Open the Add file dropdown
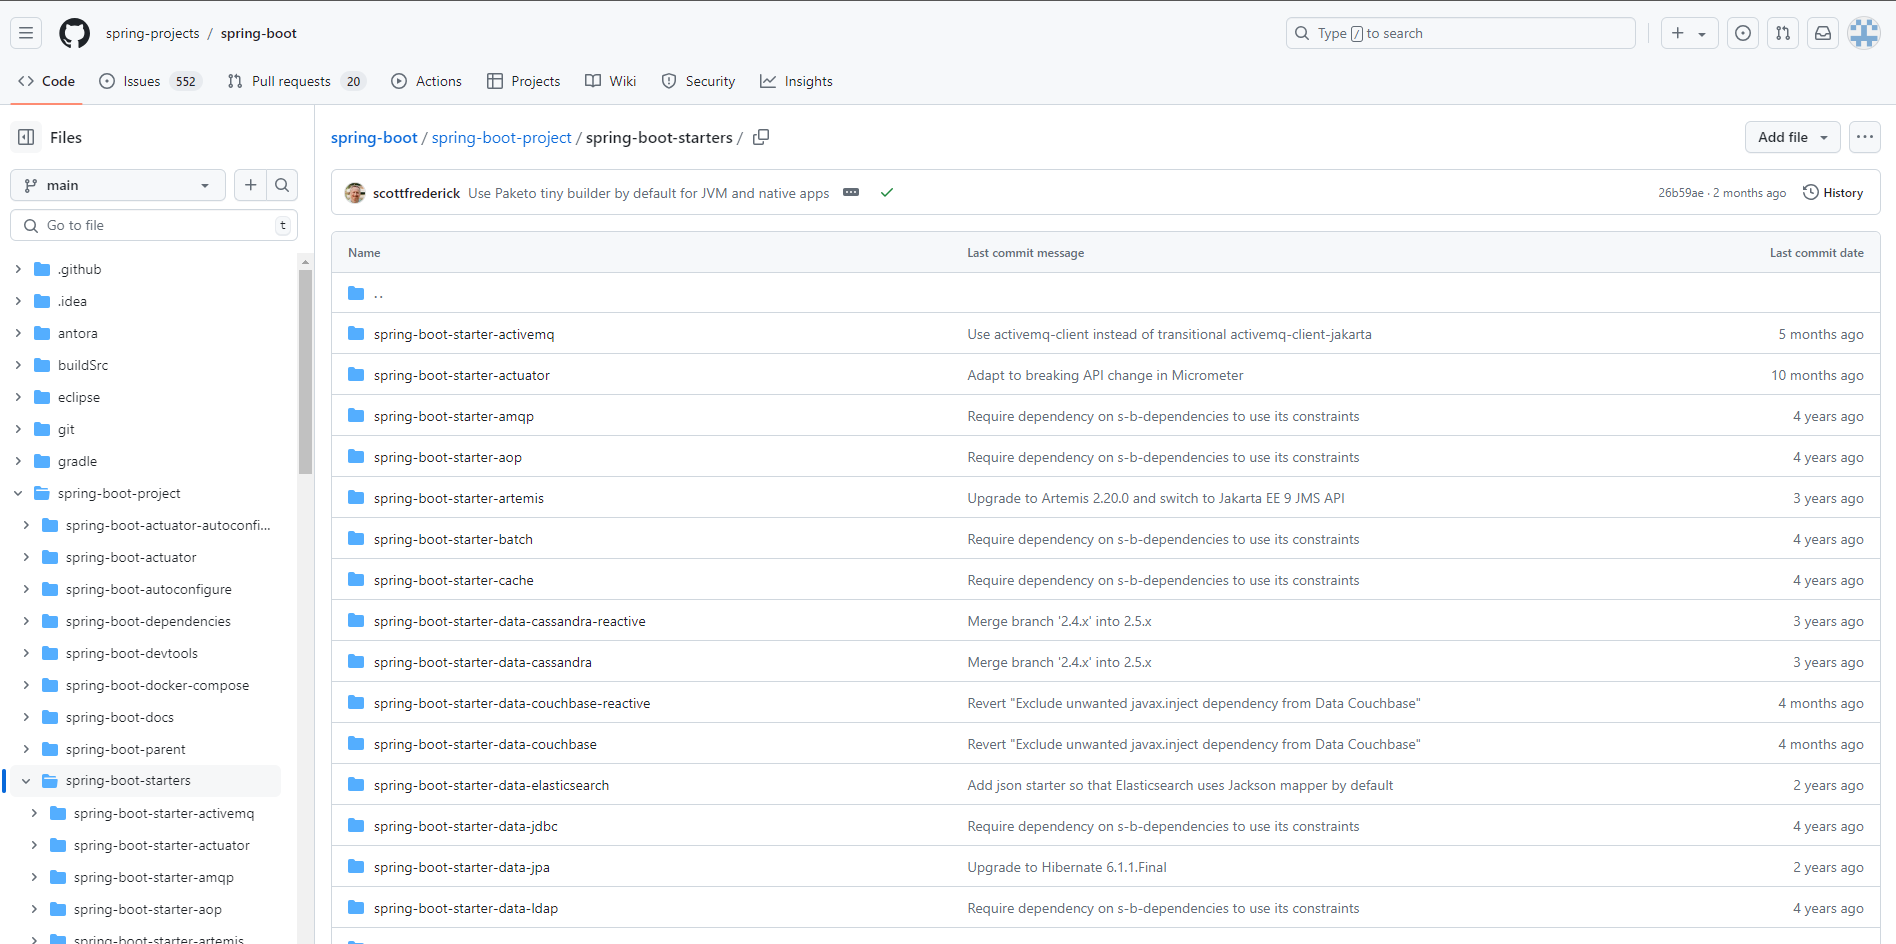Viewport: 1896px width, 944px height. pyautogui.click(x=1793, y=137)
